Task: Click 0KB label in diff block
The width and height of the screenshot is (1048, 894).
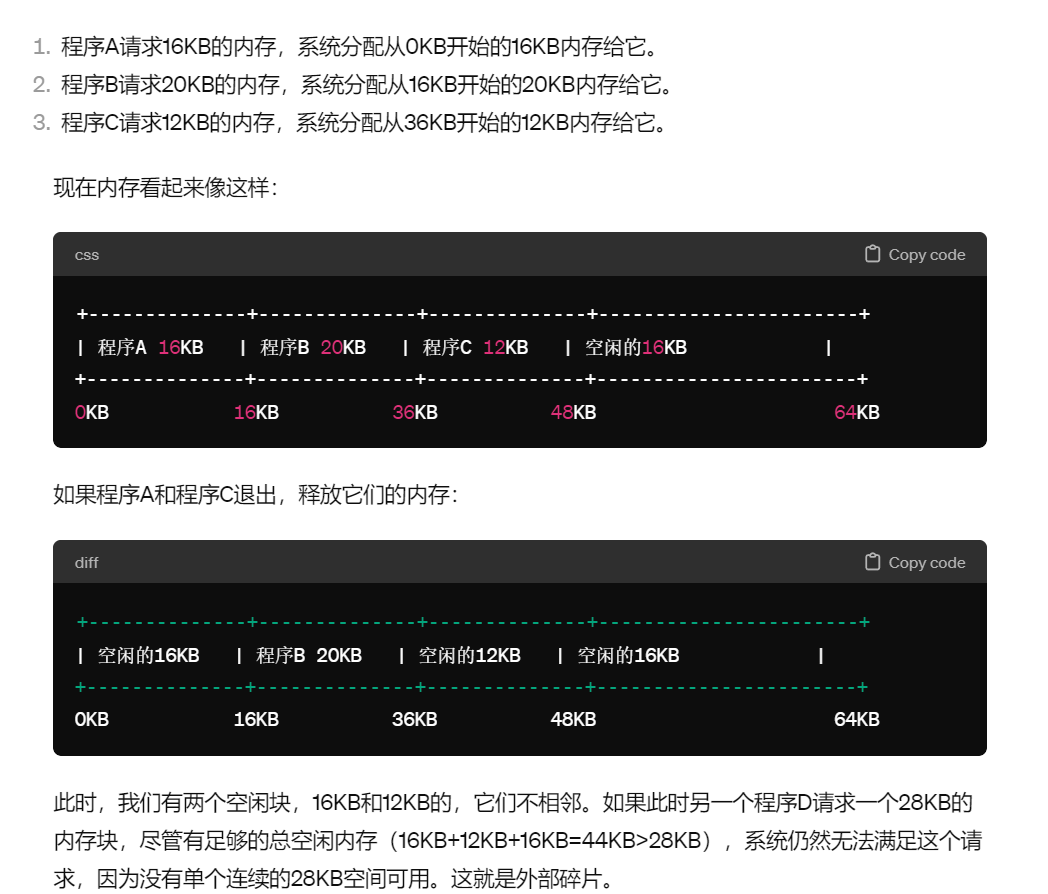Action: [92, 720]
